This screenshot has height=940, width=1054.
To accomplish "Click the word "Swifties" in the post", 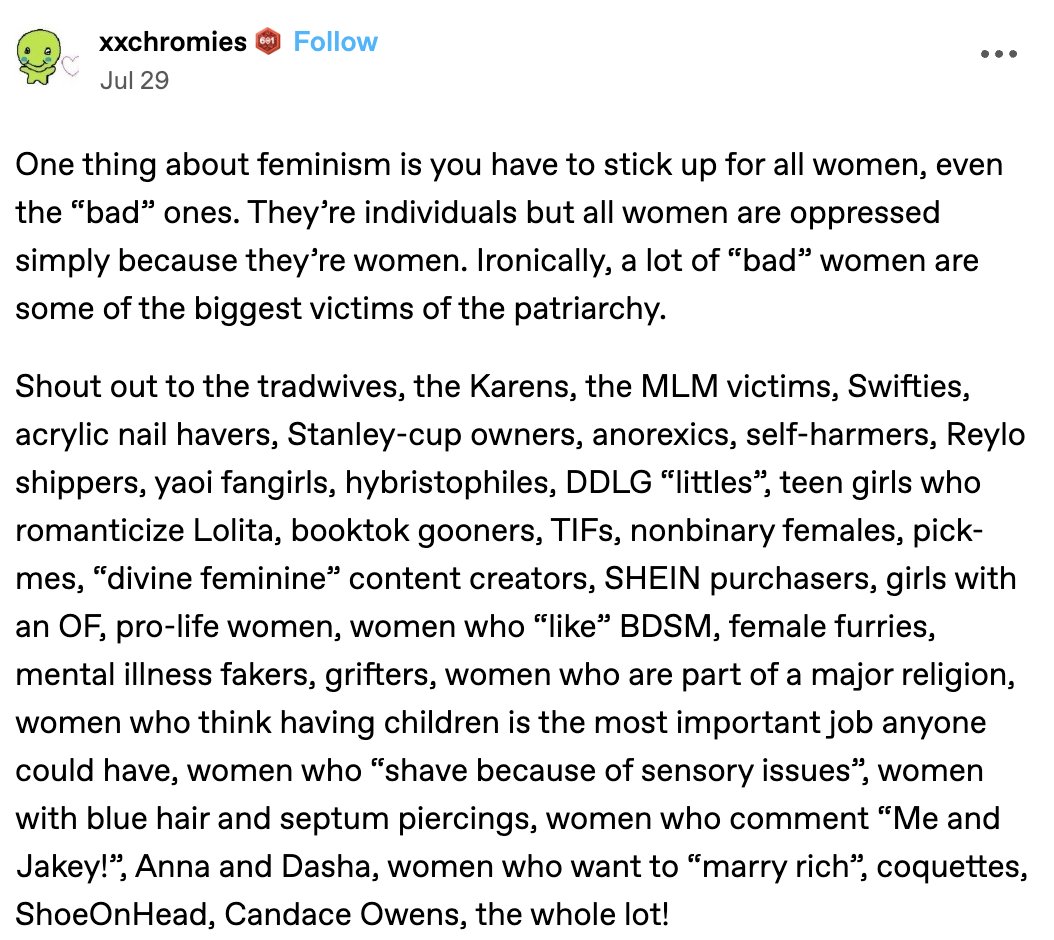I will [908, 387].
